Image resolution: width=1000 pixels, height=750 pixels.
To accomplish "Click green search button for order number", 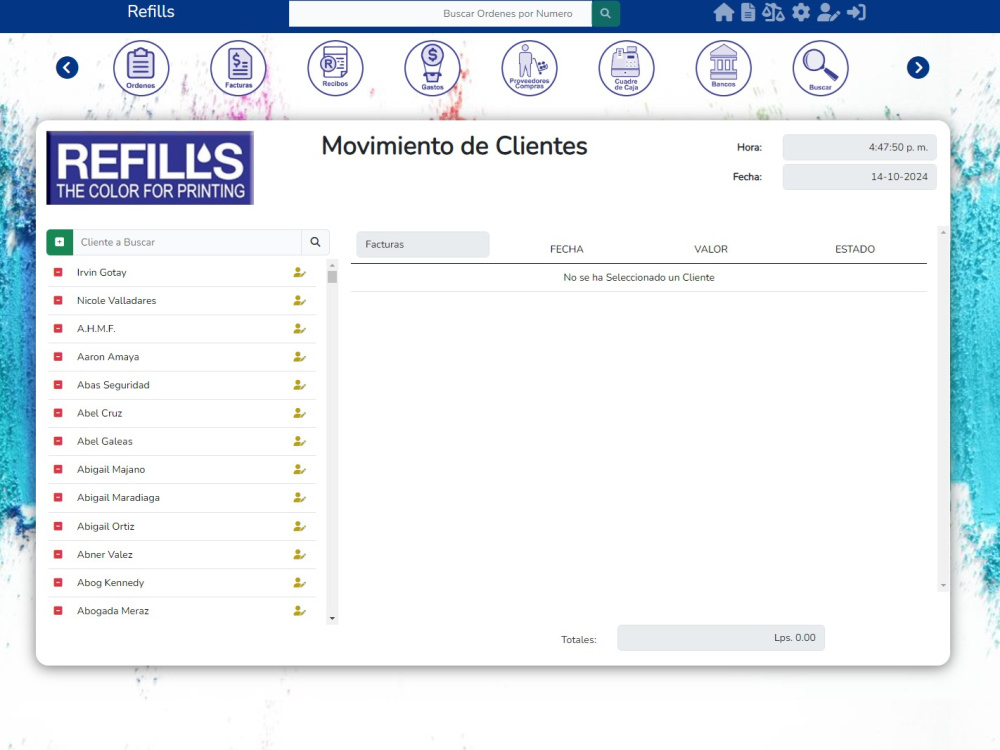I will (605, 13).
